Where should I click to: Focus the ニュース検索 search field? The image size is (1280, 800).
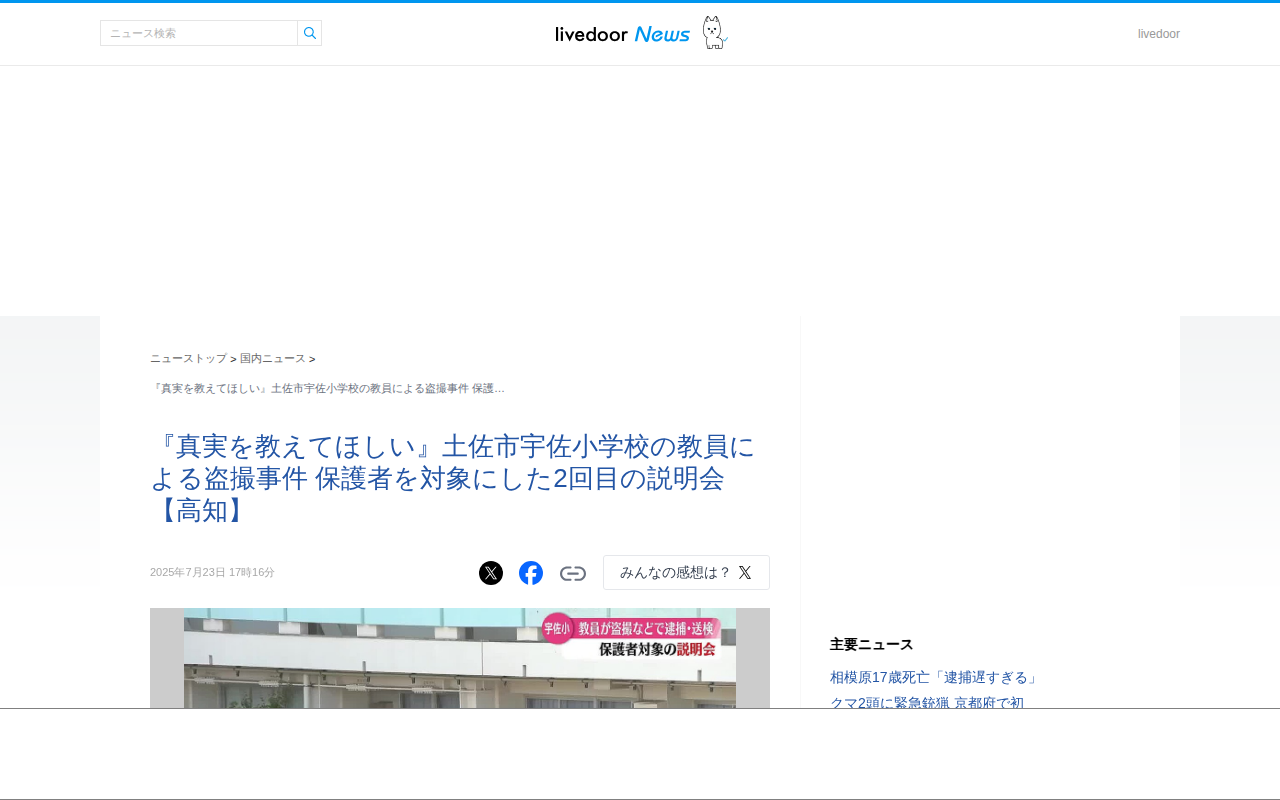(199, 33)
